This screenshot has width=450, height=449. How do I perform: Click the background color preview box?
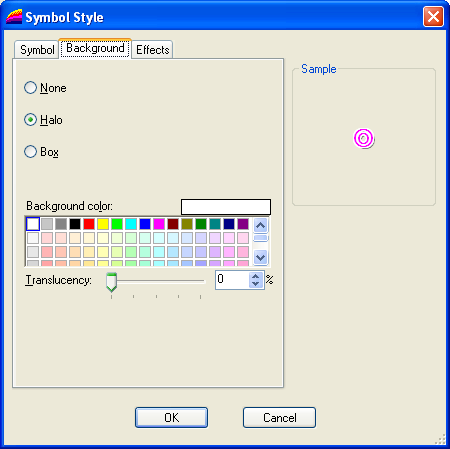click(226, 207)
